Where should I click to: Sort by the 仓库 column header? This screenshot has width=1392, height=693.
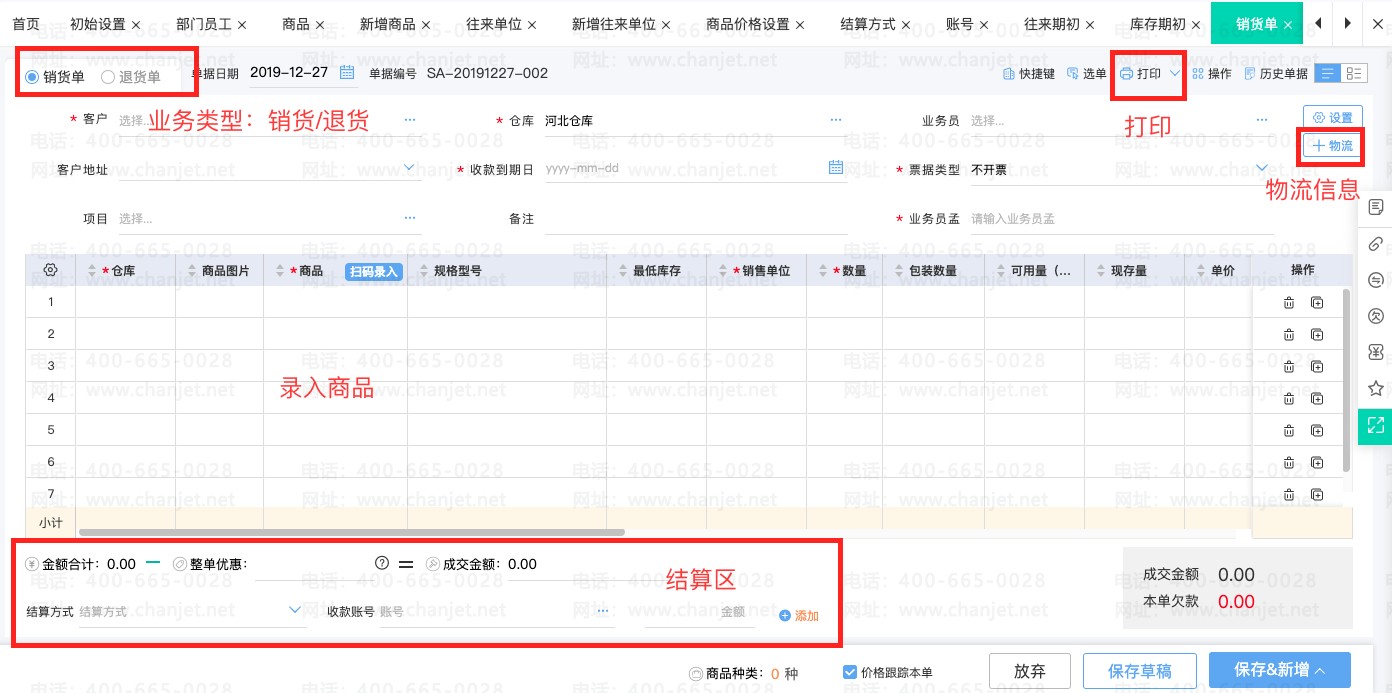tap(124, 271)
